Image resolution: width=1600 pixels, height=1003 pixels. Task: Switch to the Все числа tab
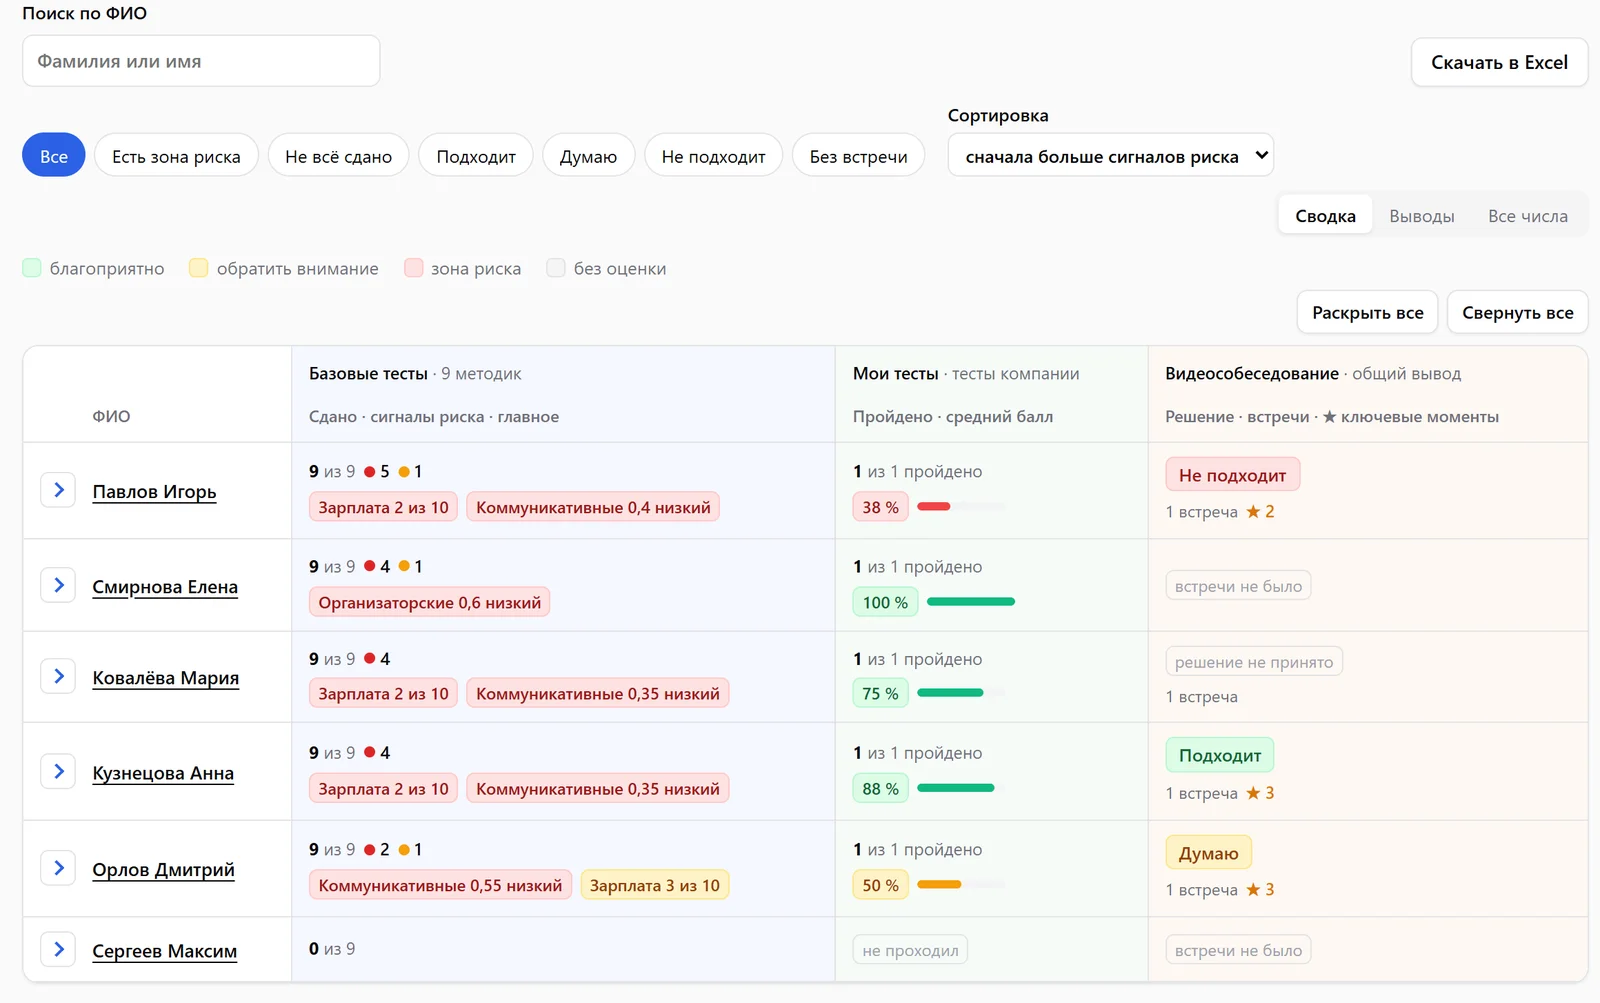(1527, 215)
